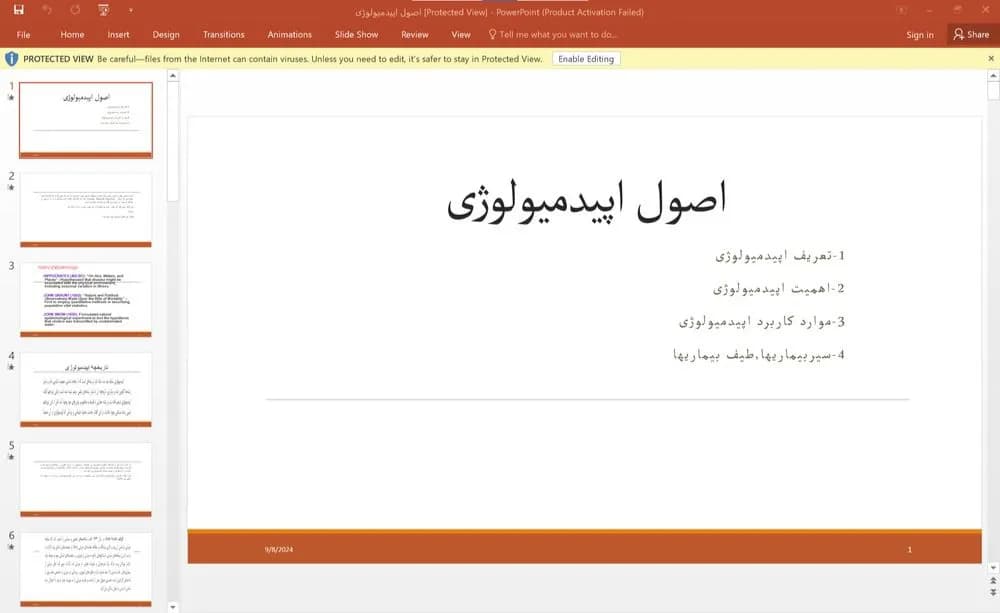Open the Home ribbon tab
The height and width of the screenshot is (613, 1000).
tap(72, 34)
